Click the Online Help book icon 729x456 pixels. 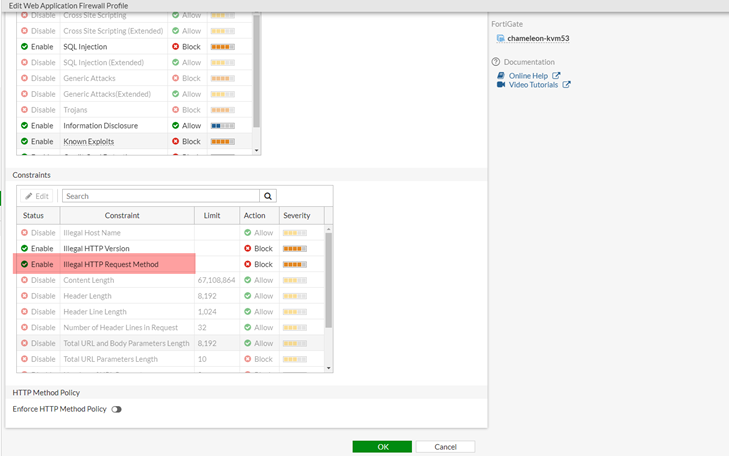[x=501, y=76]
